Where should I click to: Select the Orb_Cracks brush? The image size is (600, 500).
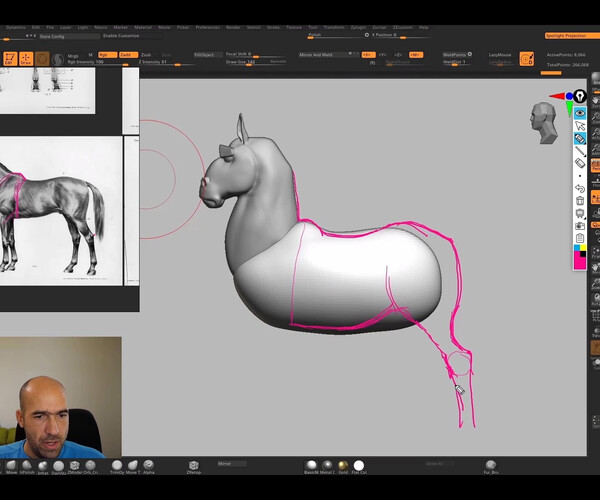point(90,466)
